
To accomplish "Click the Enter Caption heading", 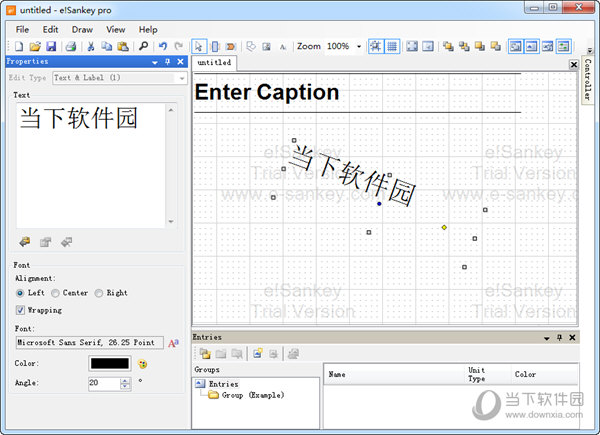I will coord(267,92).
